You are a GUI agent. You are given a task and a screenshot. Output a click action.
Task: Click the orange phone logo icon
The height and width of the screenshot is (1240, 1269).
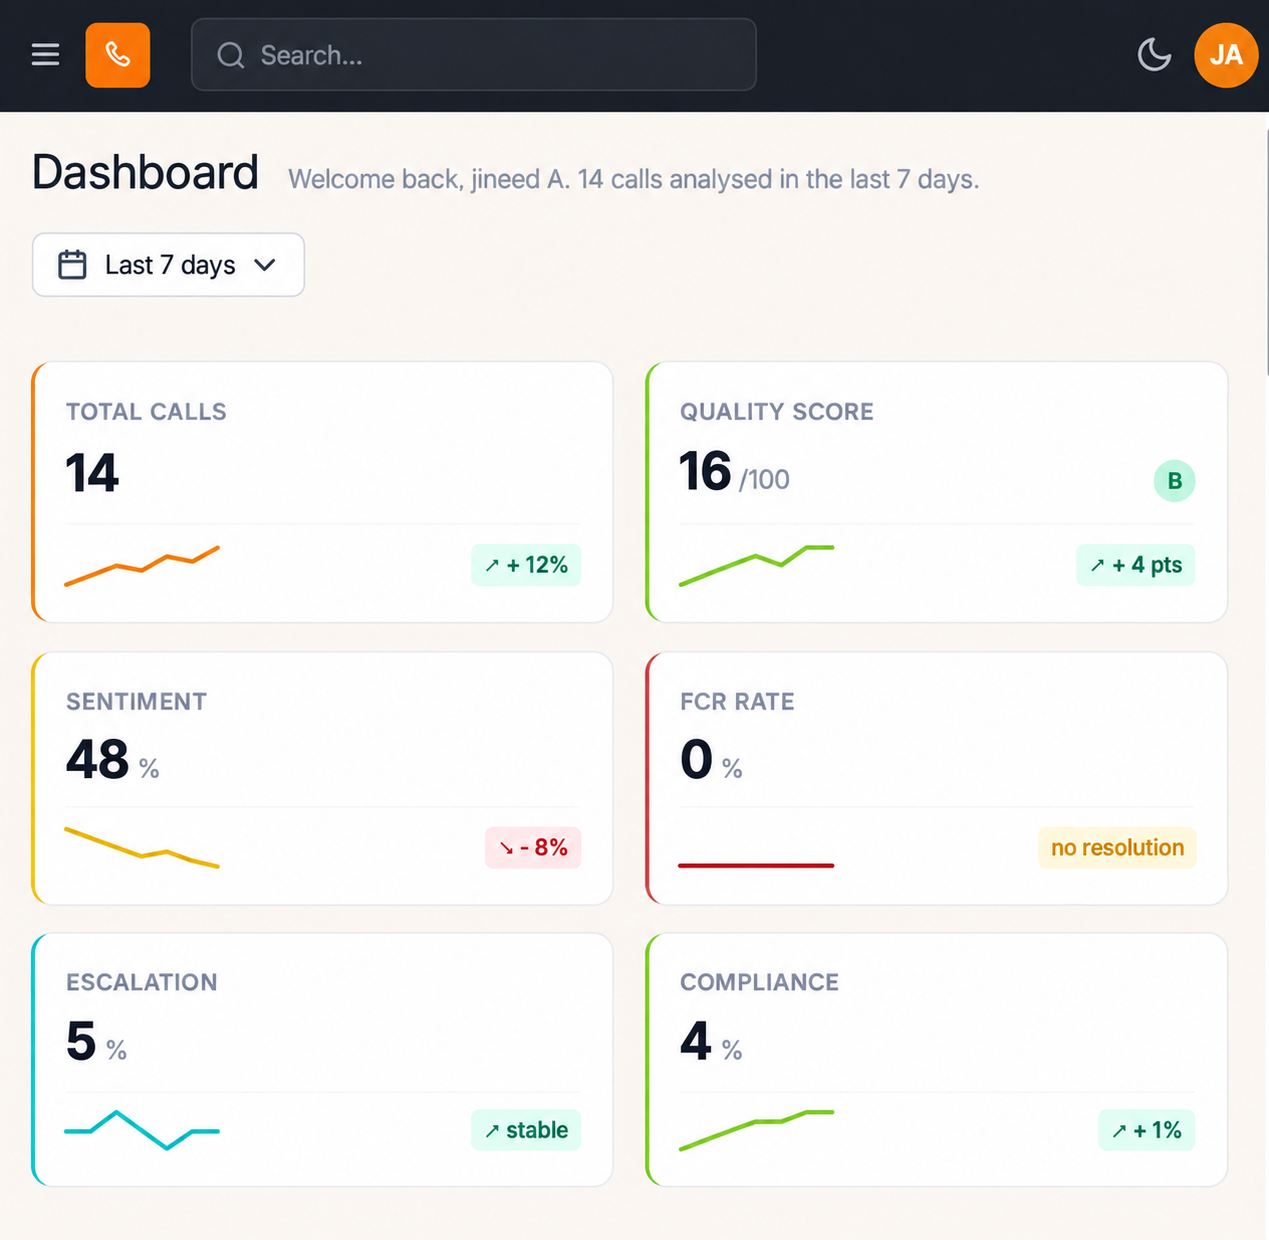click(x=118, y=55)
